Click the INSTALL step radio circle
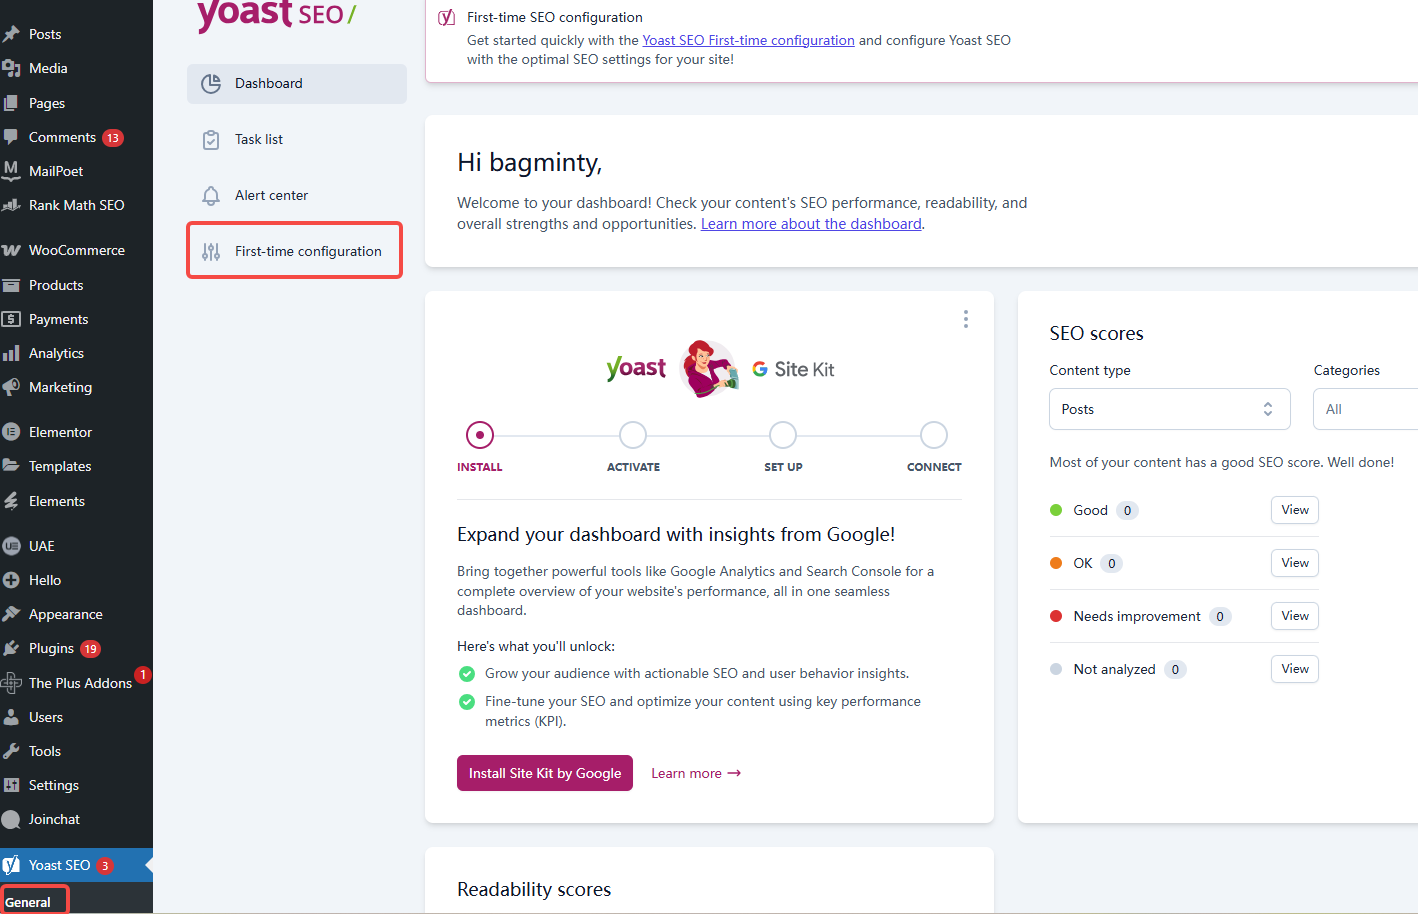The width and height of the screenshot is (1418, 914). [x=479, y=434]
